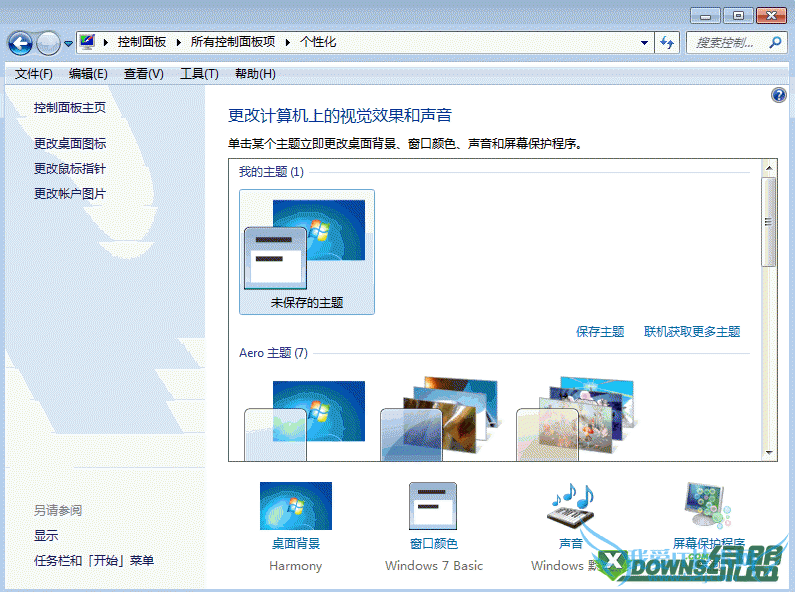Click 联机获取更多主题 link
The width and height of the screenshot is (795, 592).
click(692, 332)
